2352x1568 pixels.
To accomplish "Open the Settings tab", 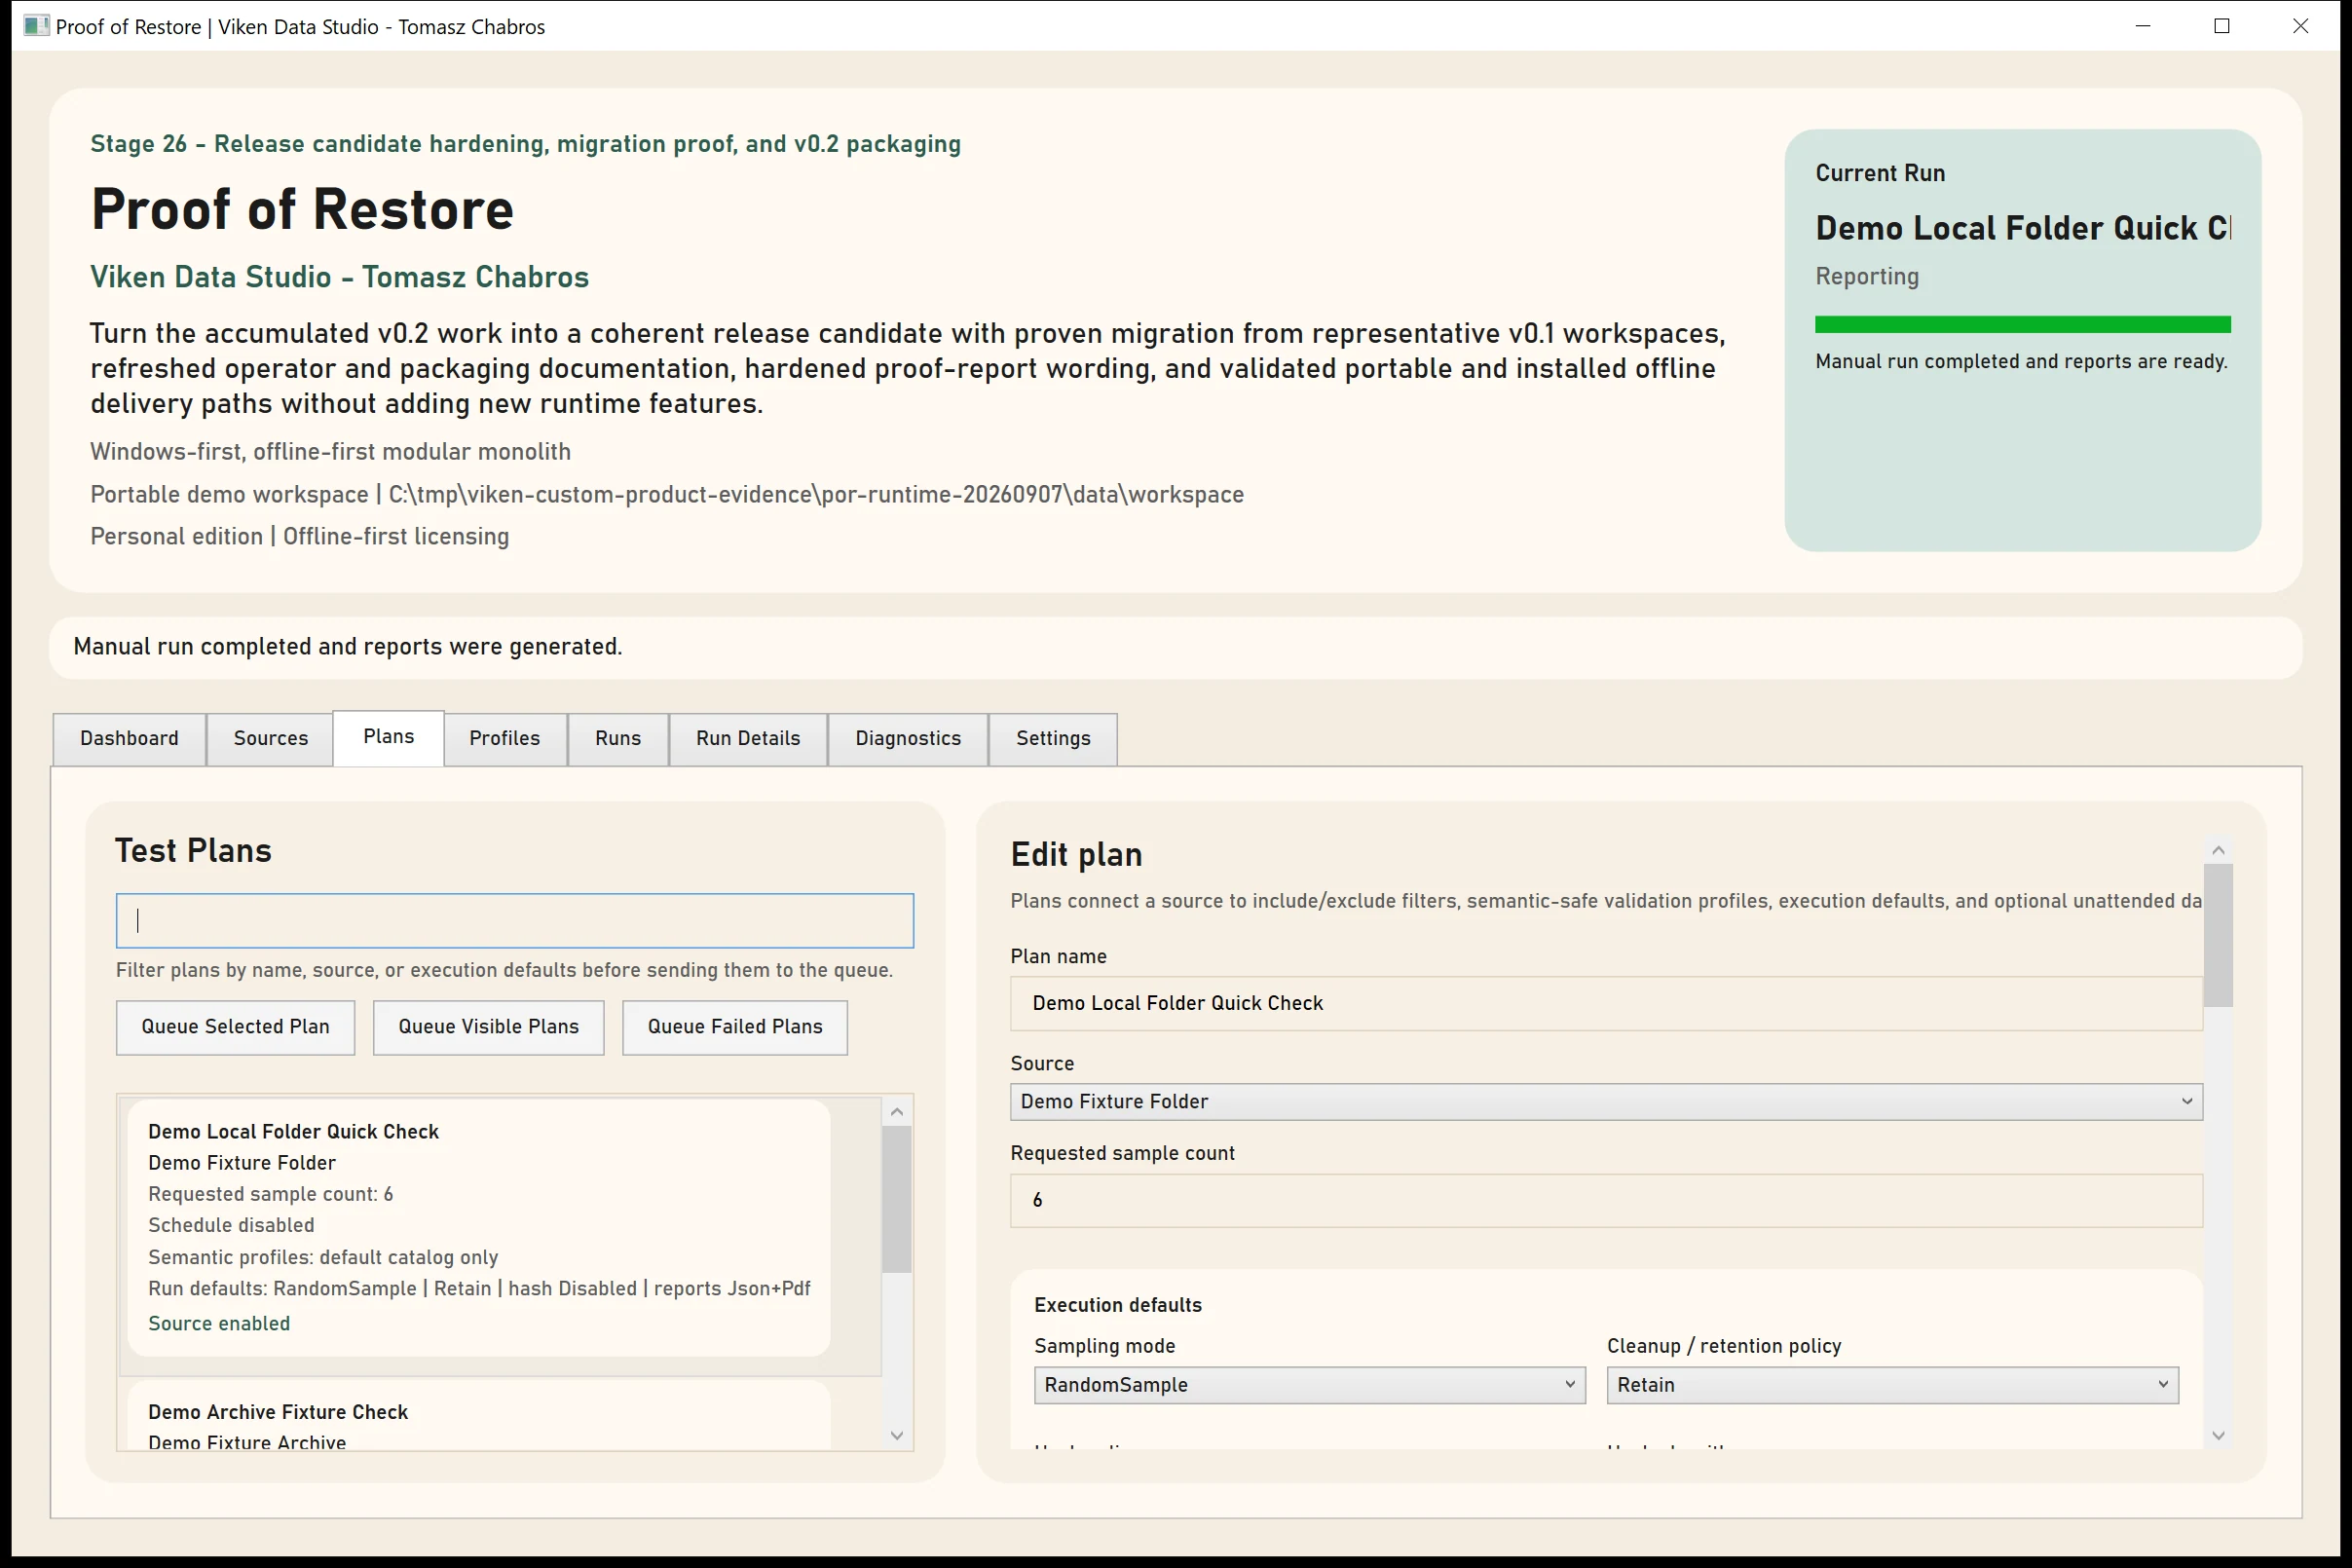I will [x=1053, y=739].
